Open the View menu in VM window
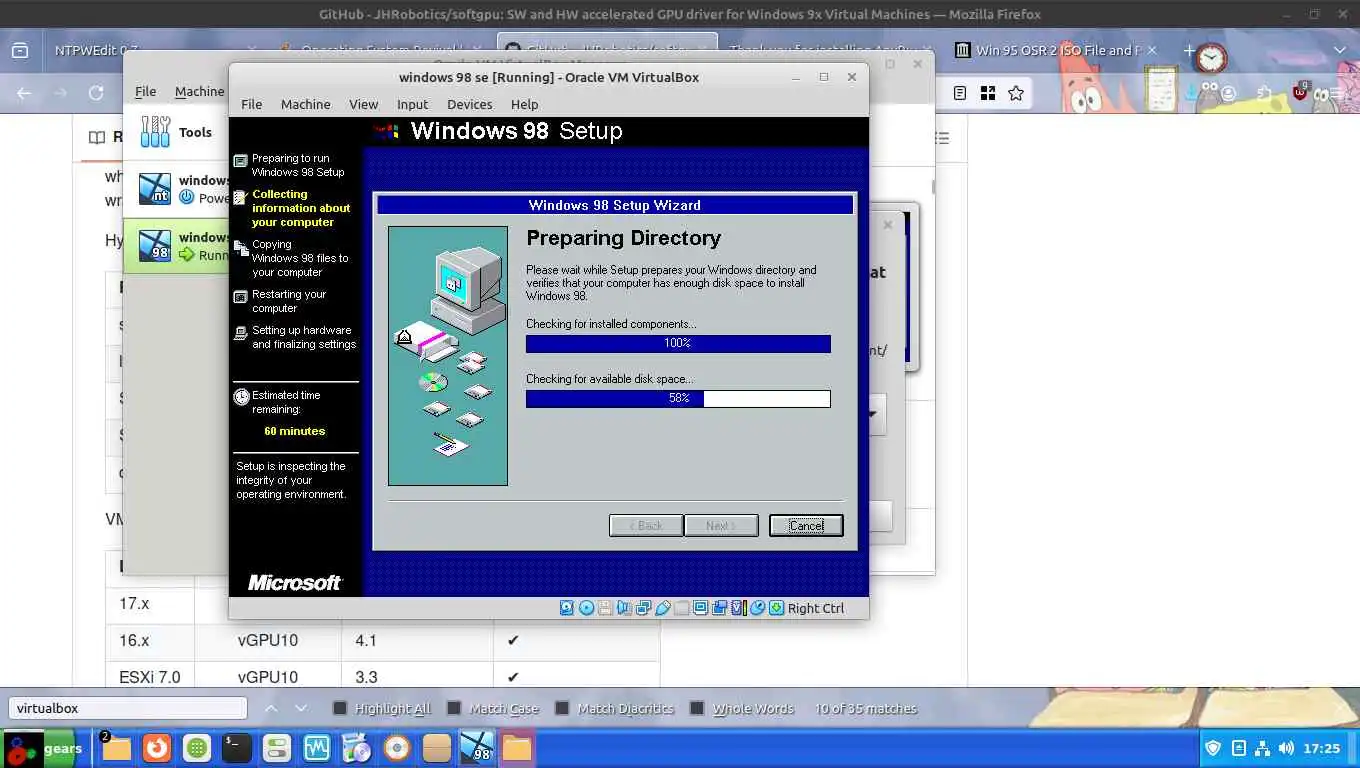 (x=363, y=104)
